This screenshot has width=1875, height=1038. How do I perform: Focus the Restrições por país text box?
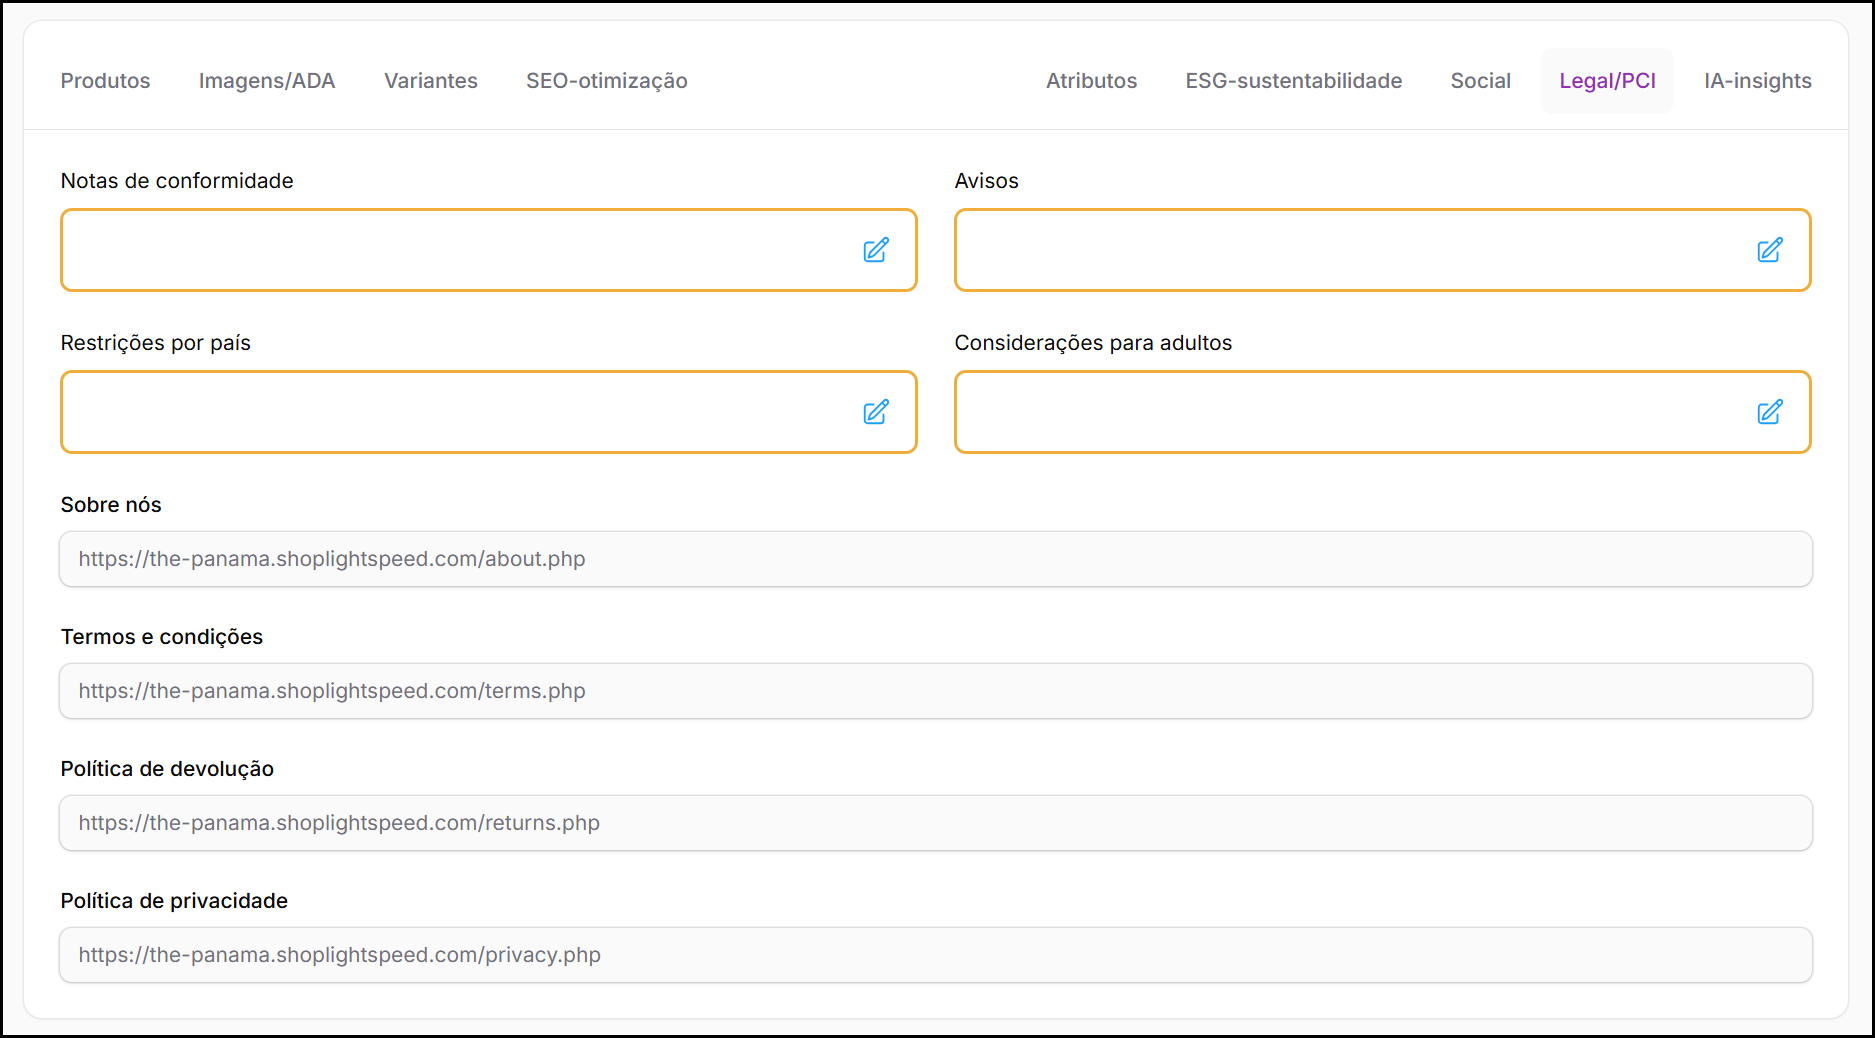450,412
